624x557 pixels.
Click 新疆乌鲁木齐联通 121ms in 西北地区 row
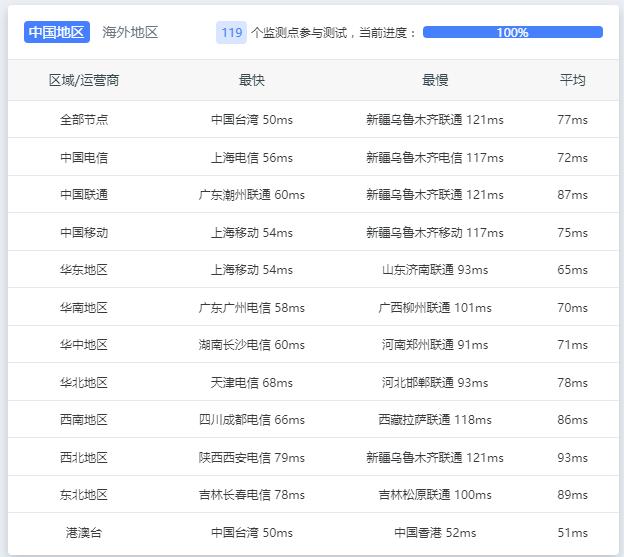click(x=435, y=458)
